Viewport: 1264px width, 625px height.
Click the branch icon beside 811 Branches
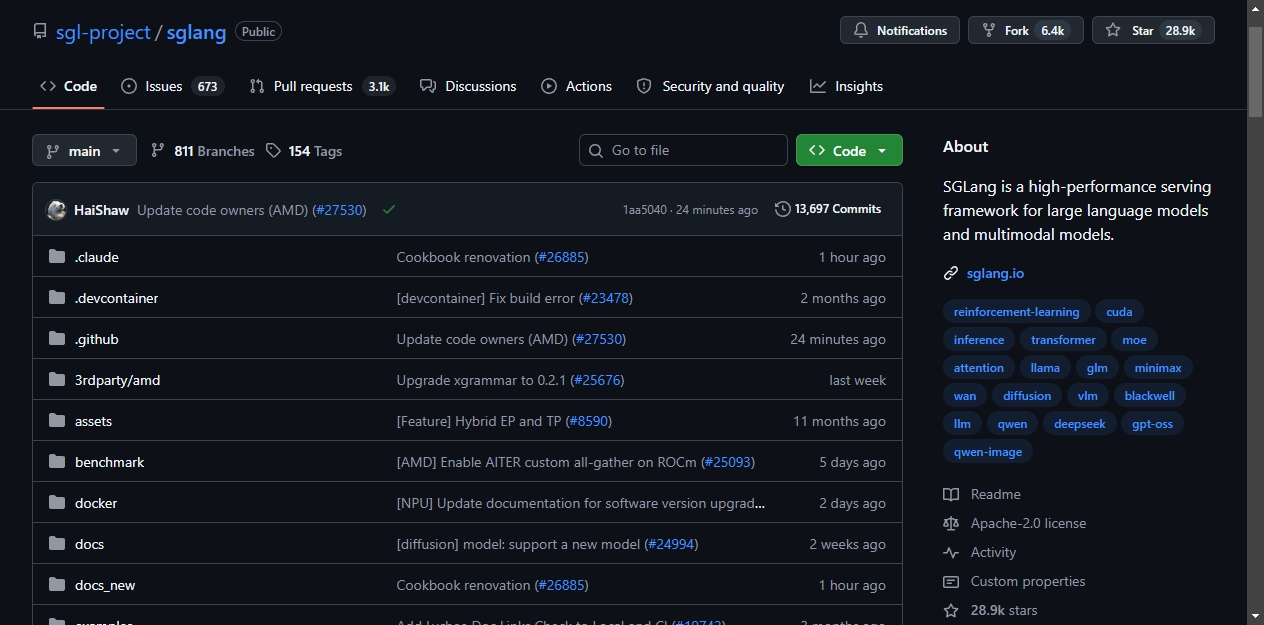(158, 150)
